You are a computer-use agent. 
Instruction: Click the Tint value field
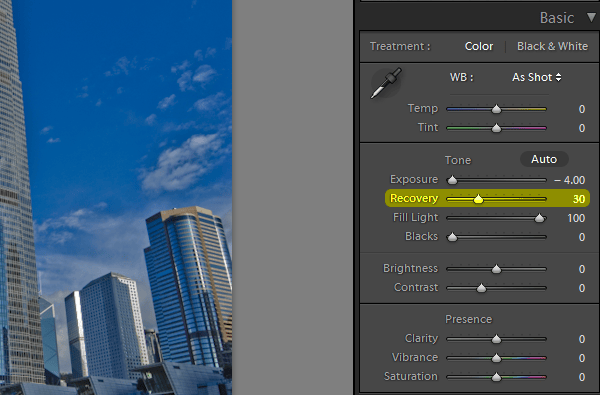582,128
